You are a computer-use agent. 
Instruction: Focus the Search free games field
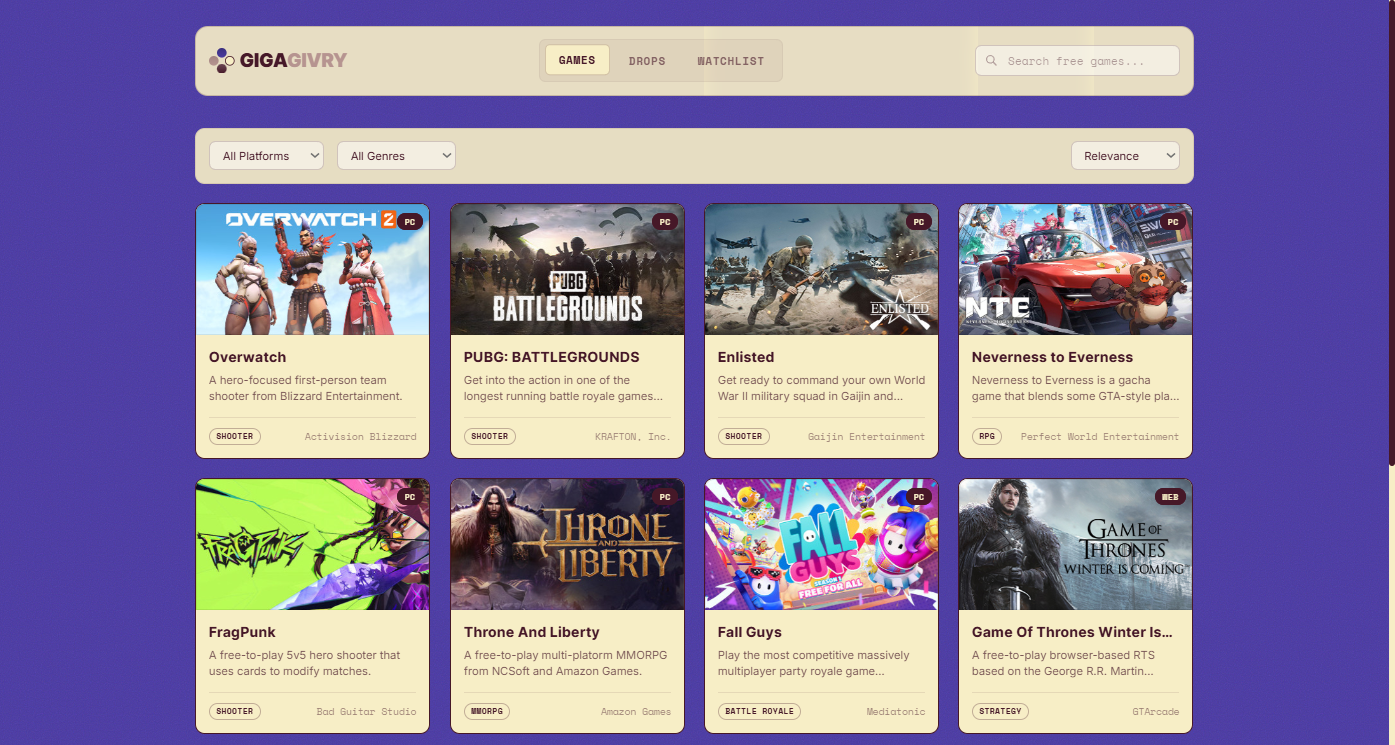click(x=1077, y=61)
